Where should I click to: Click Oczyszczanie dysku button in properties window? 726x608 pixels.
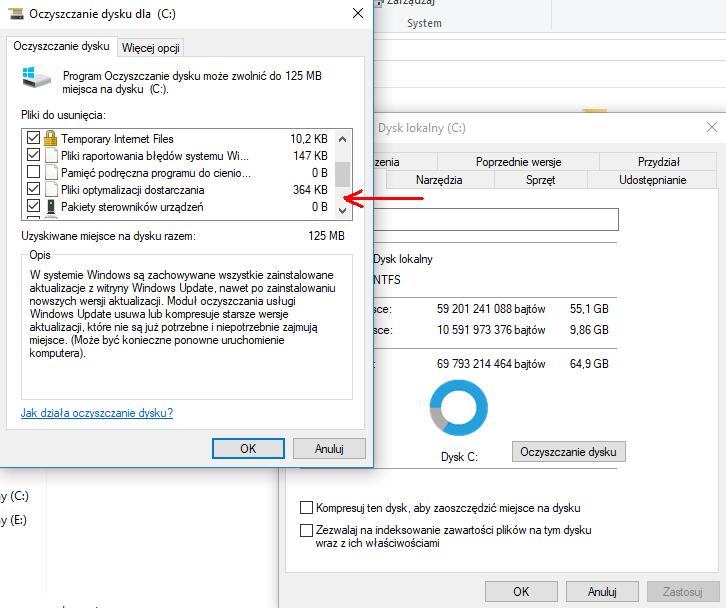tap(568, 451)
